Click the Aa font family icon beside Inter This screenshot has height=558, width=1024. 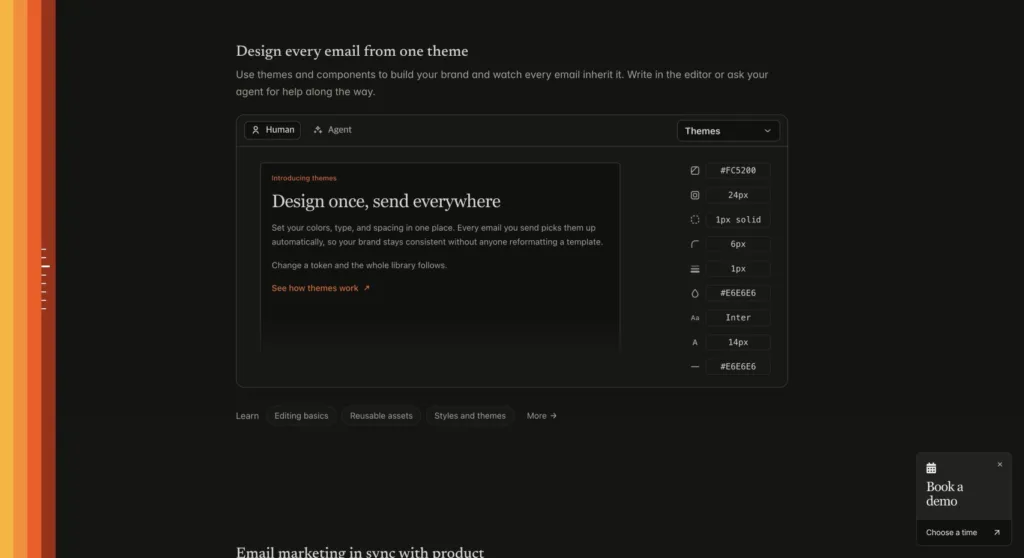pos(695,318)
